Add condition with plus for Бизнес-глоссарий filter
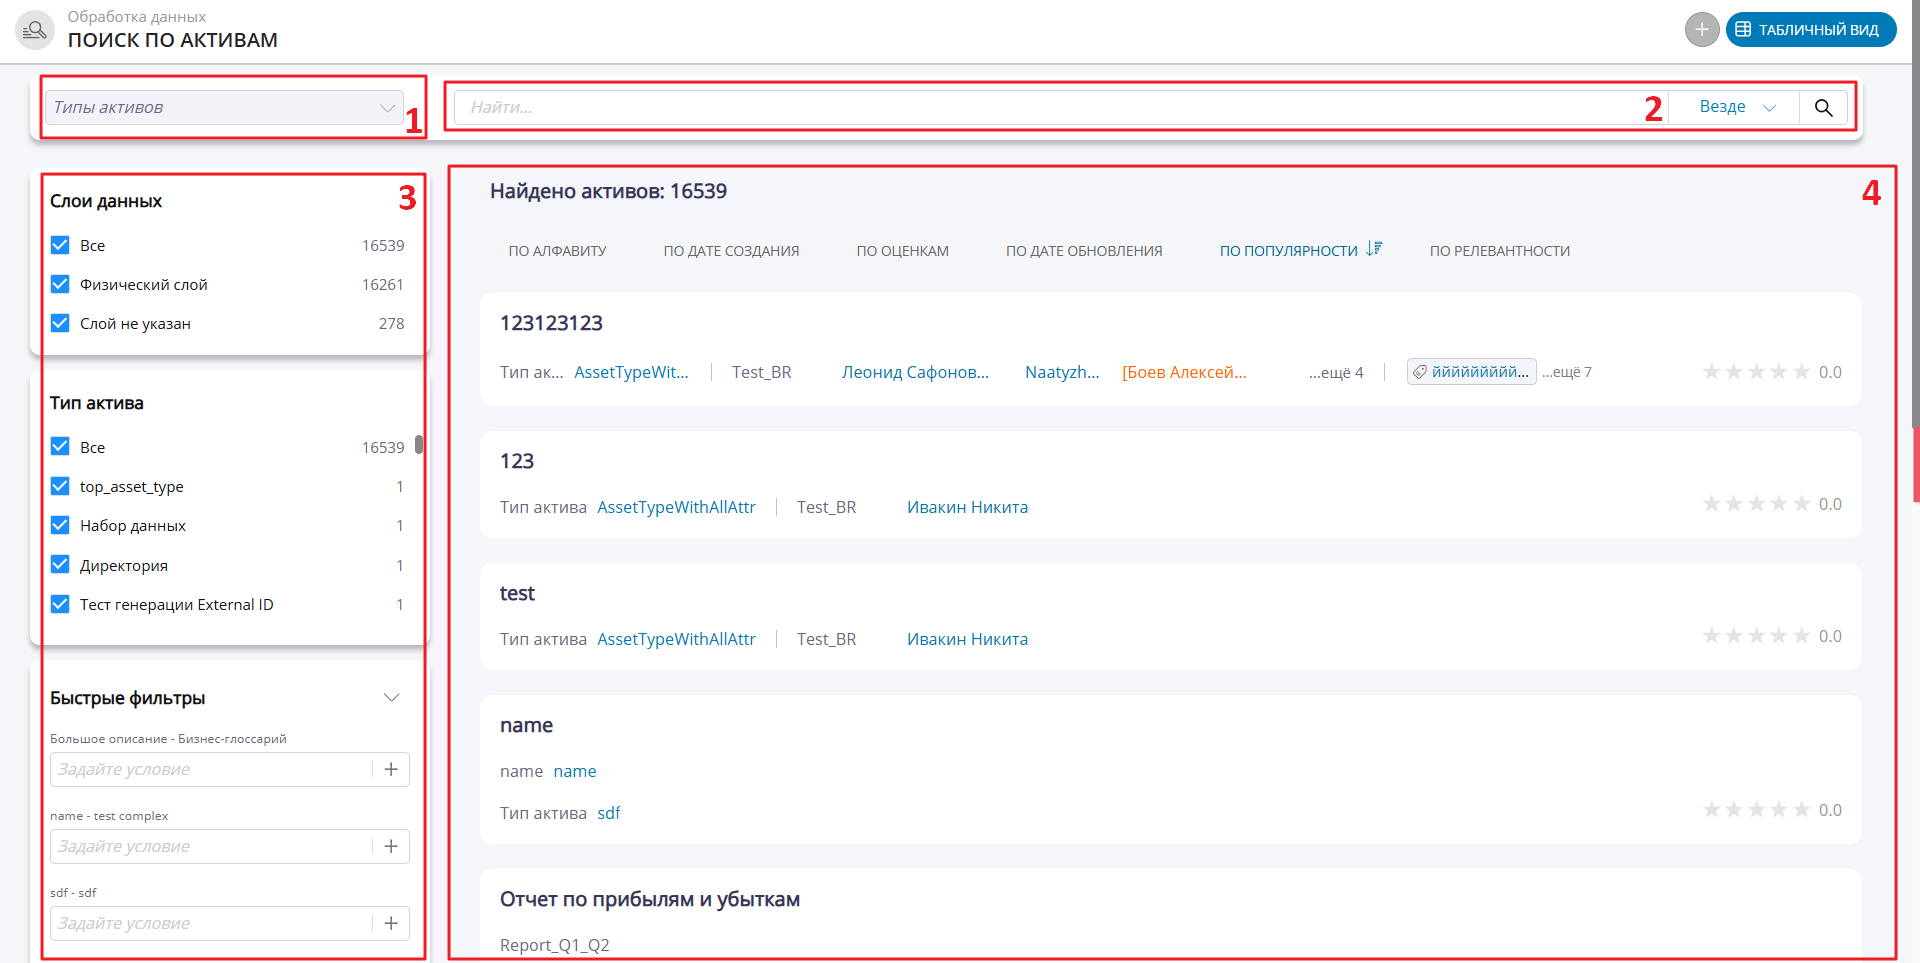1920x963 pixels. point(391,769)
